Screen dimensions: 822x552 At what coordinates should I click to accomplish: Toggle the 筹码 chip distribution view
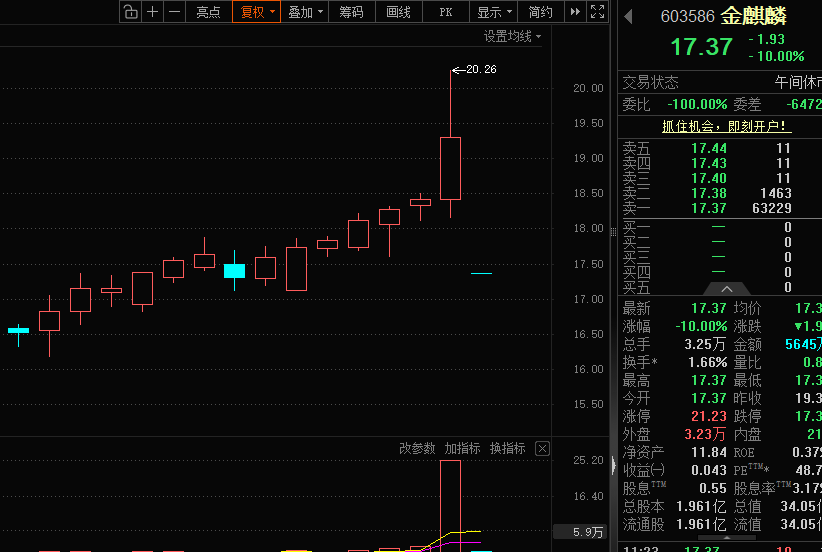coord(351,12)
